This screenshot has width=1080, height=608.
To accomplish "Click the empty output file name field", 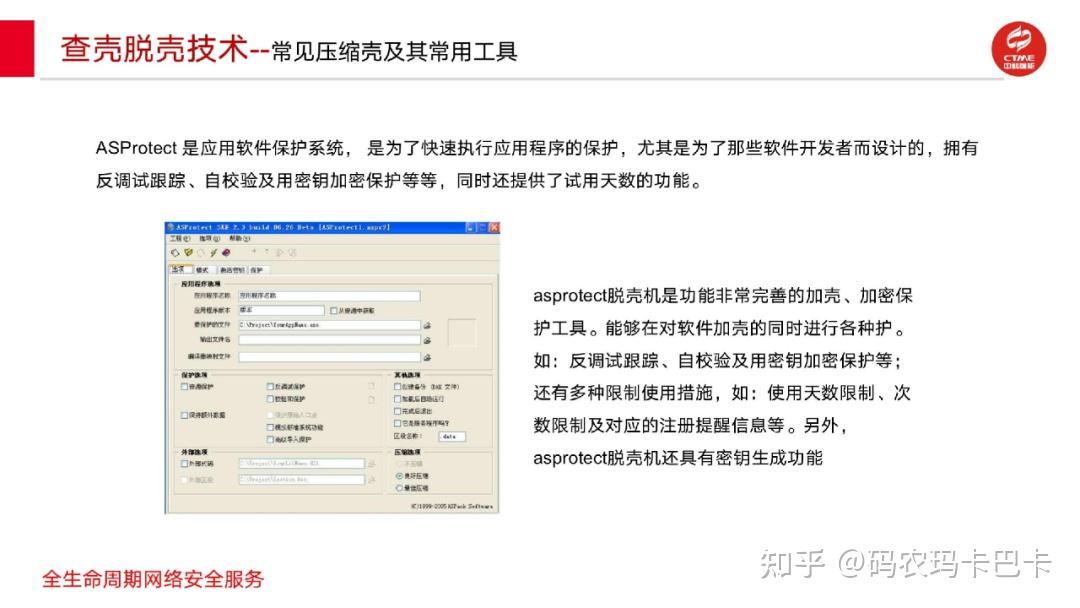I will click(x=329, y=339).
